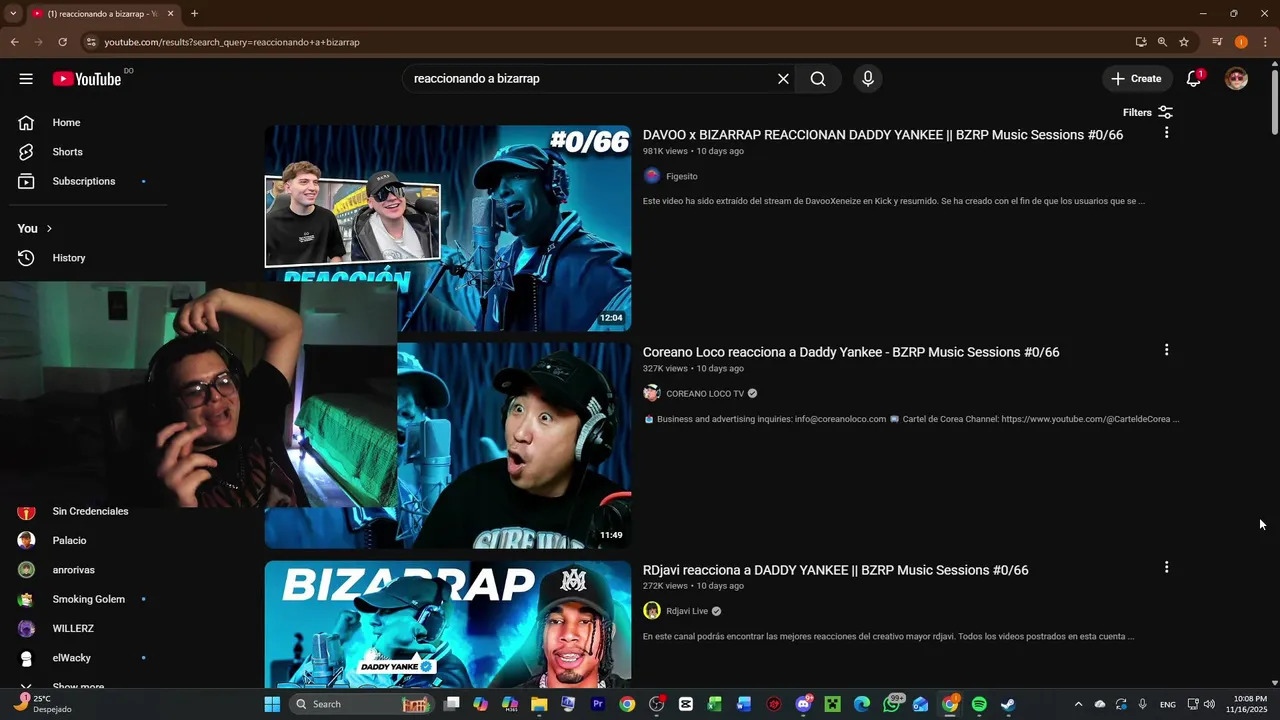Viewport: 1280px width, 720px height.
Task: Open Subscriptions in the sidebar
Action: pos(84,181)
